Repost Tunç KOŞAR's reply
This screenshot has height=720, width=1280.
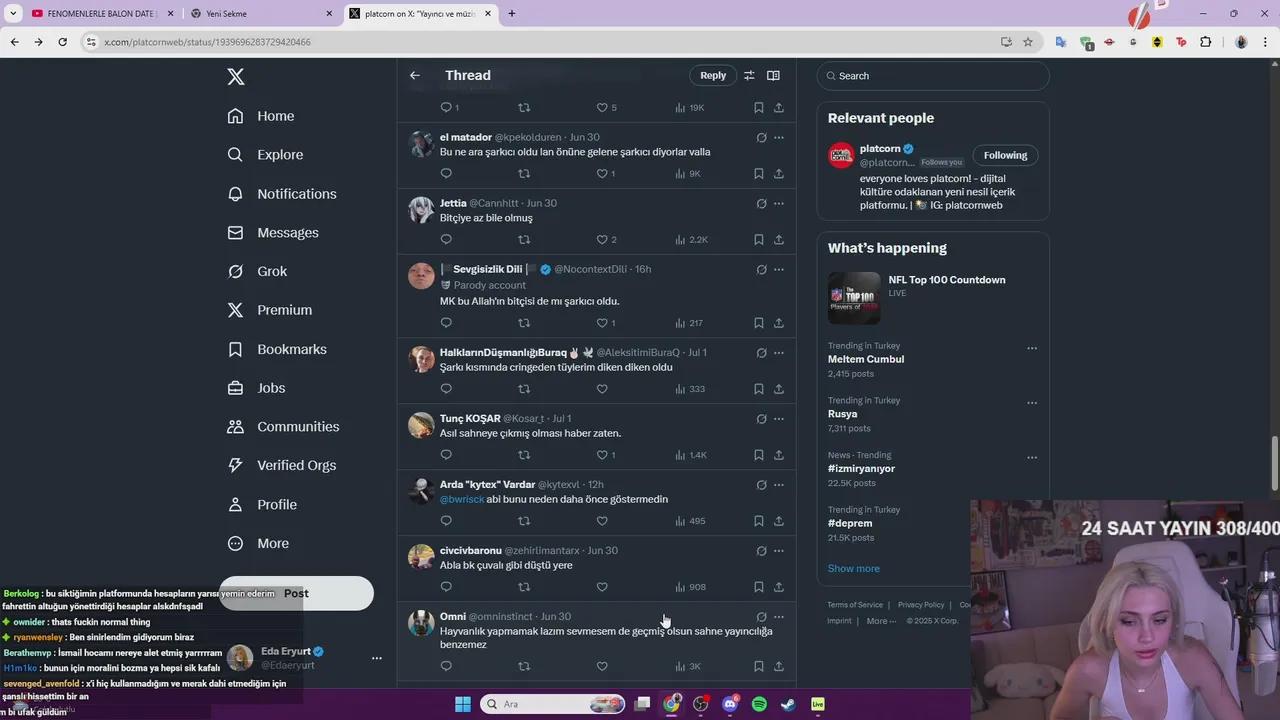coord(524,455)
